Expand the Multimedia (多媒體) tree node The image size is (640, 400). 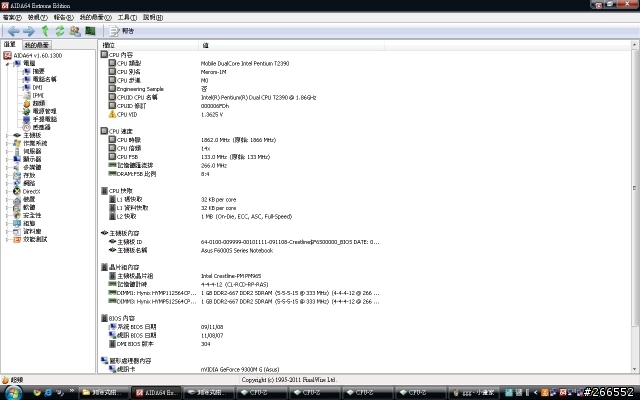pos(7,167)
